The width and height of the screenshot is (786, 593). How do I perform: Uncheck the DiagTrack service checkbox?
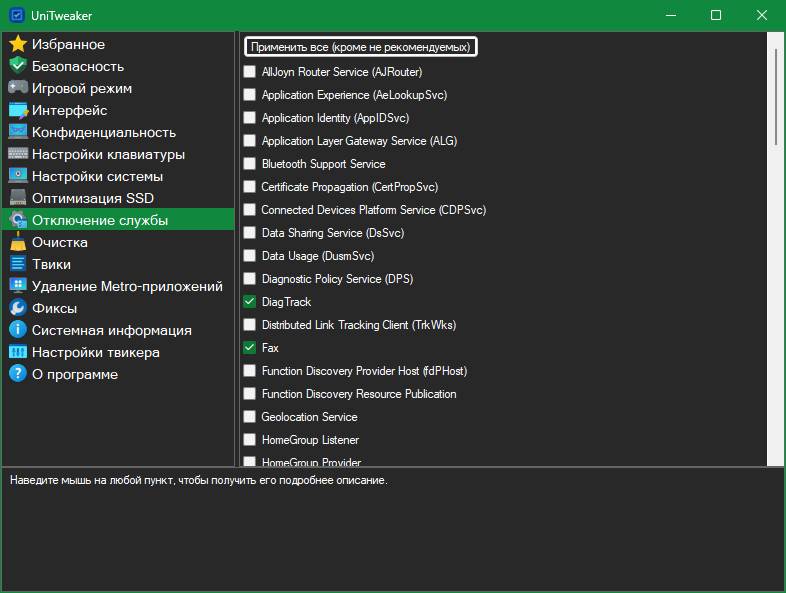[x=250, y=302]
